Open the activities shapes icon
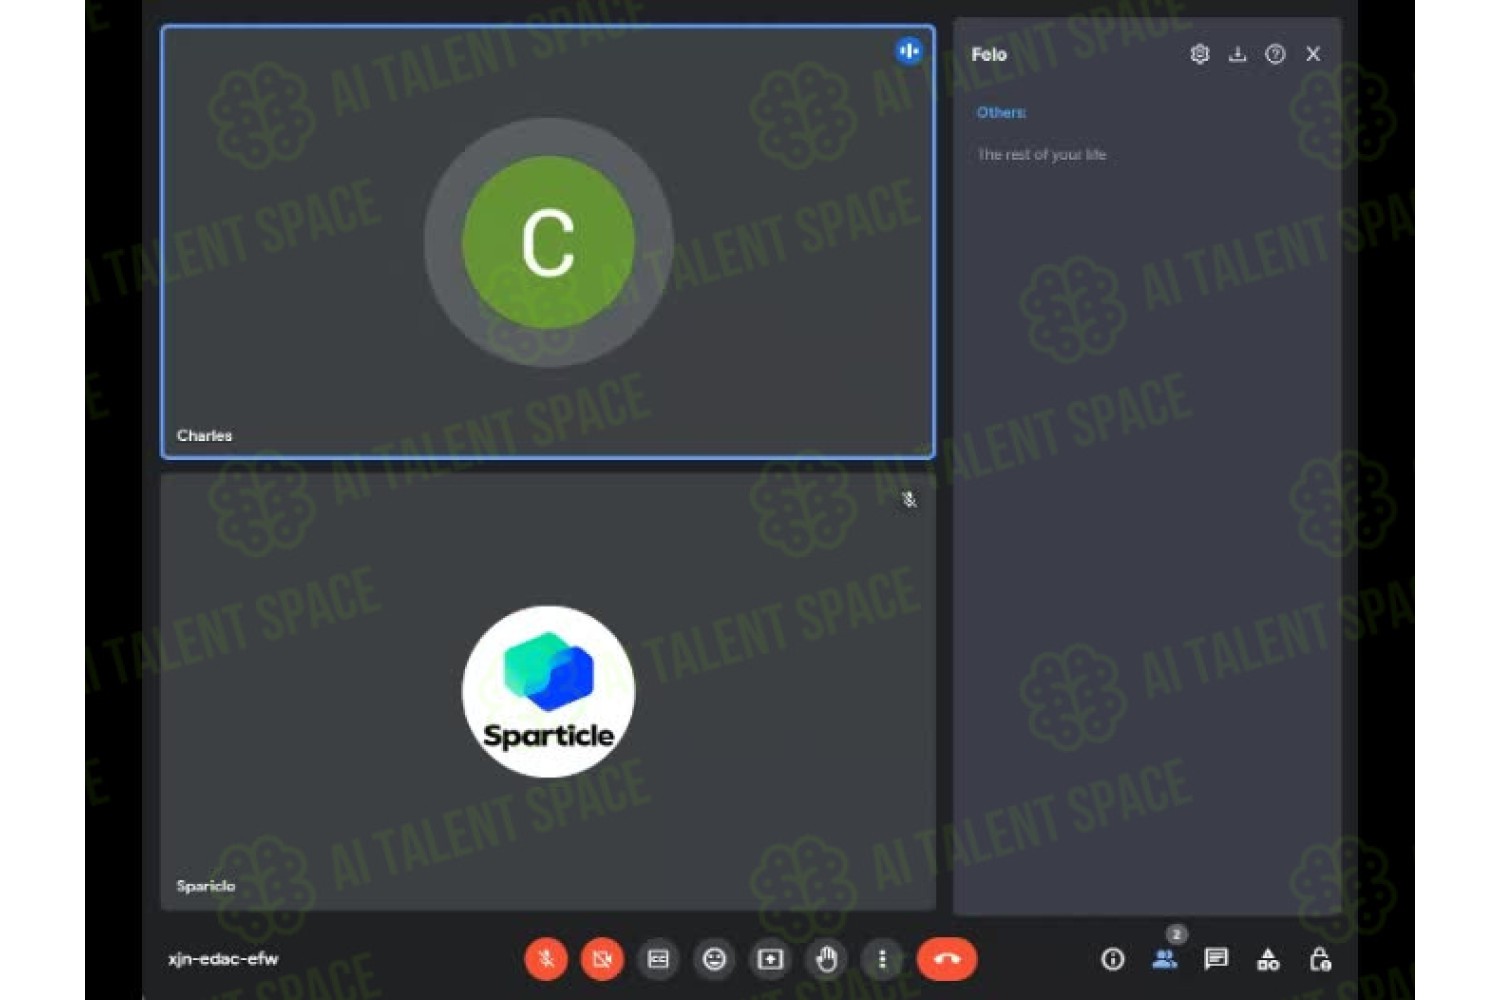The image size is (1500, 1000). pyautogui.click(x=1268, y=960)
